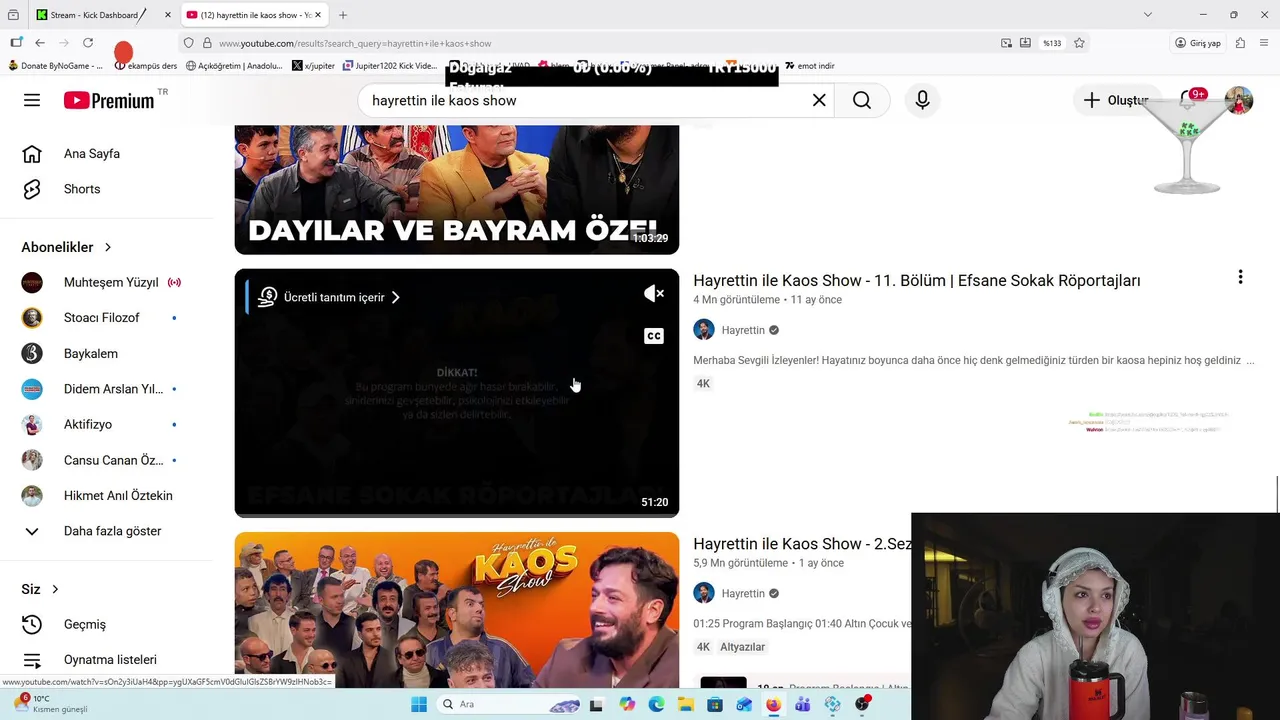Open the list all tabs dropdown

pos(1148,15)
